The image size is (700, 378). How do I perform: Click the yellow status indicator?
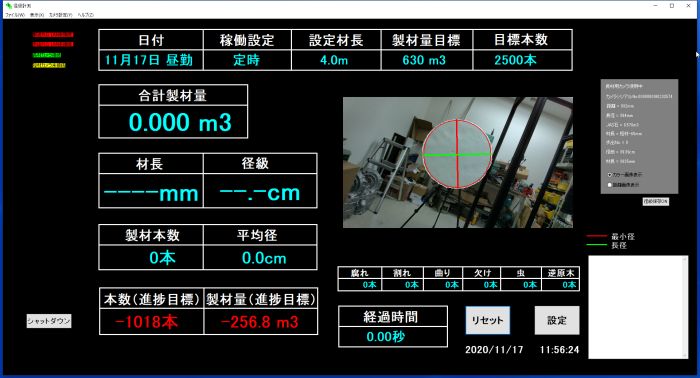(x=49, y=65)
